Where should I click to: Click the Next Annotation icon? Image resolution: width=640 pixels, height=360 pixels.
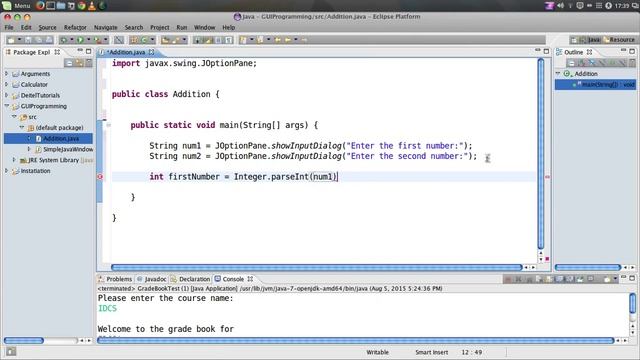pos(243,40)
